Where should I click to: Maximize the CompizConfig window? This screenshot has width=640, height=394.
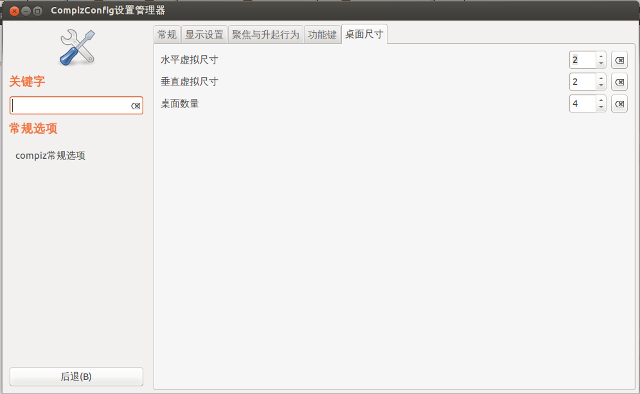[x=38, y=11]
